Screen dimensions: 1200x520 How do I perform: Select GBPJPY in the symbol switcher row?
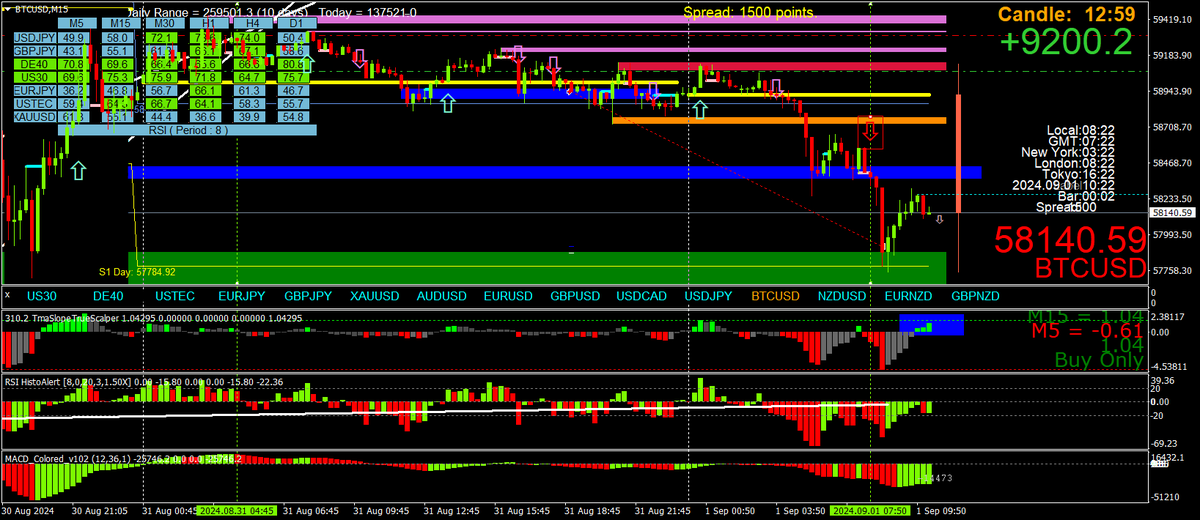coord(308,296)
